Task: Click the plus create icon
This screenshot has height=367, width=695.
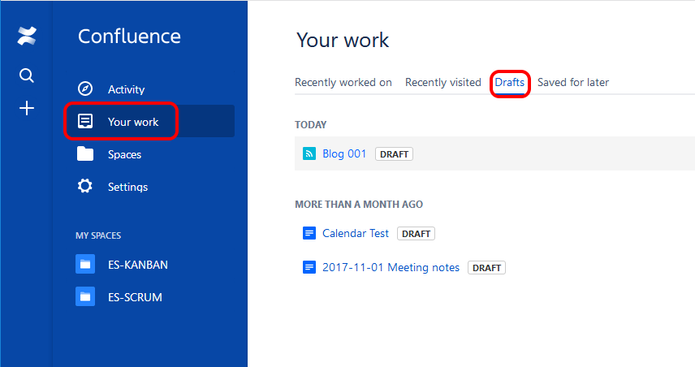Action: point(27,108)
